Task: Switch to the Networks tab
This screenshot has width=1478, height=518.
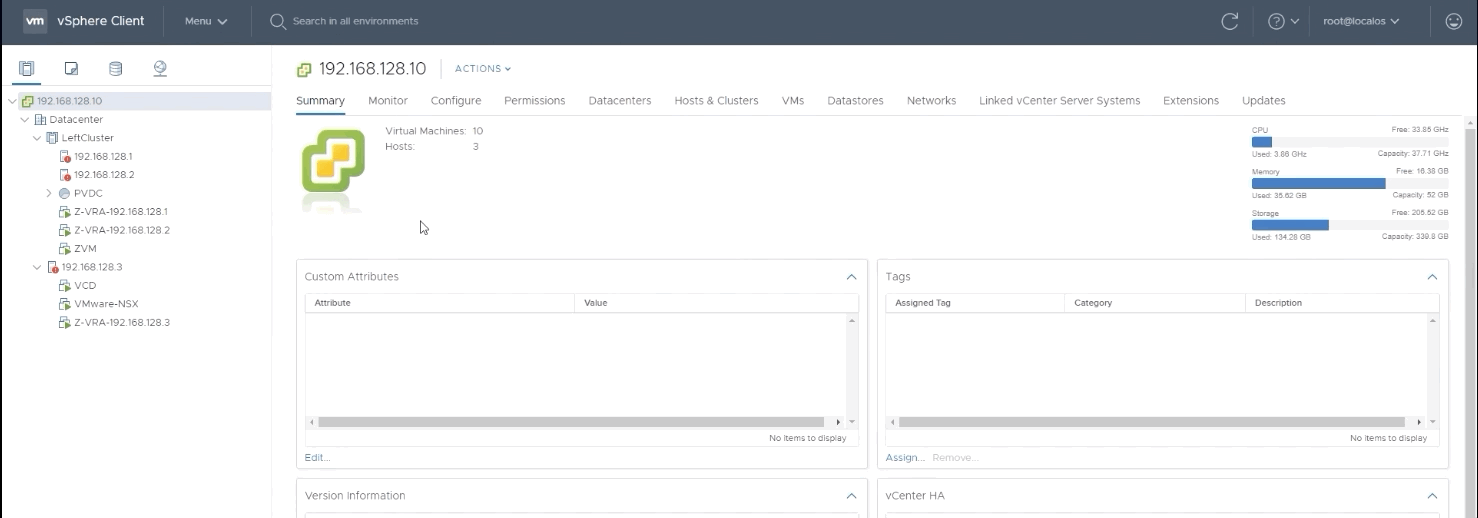Action: [x=931, y=100]
